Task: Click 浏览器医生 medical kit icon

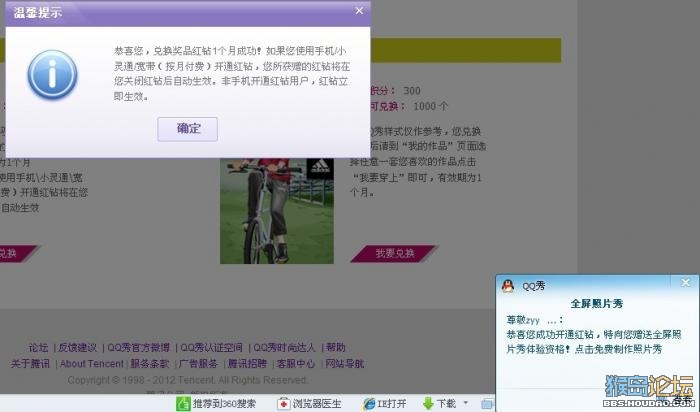Action: (283, 404)
